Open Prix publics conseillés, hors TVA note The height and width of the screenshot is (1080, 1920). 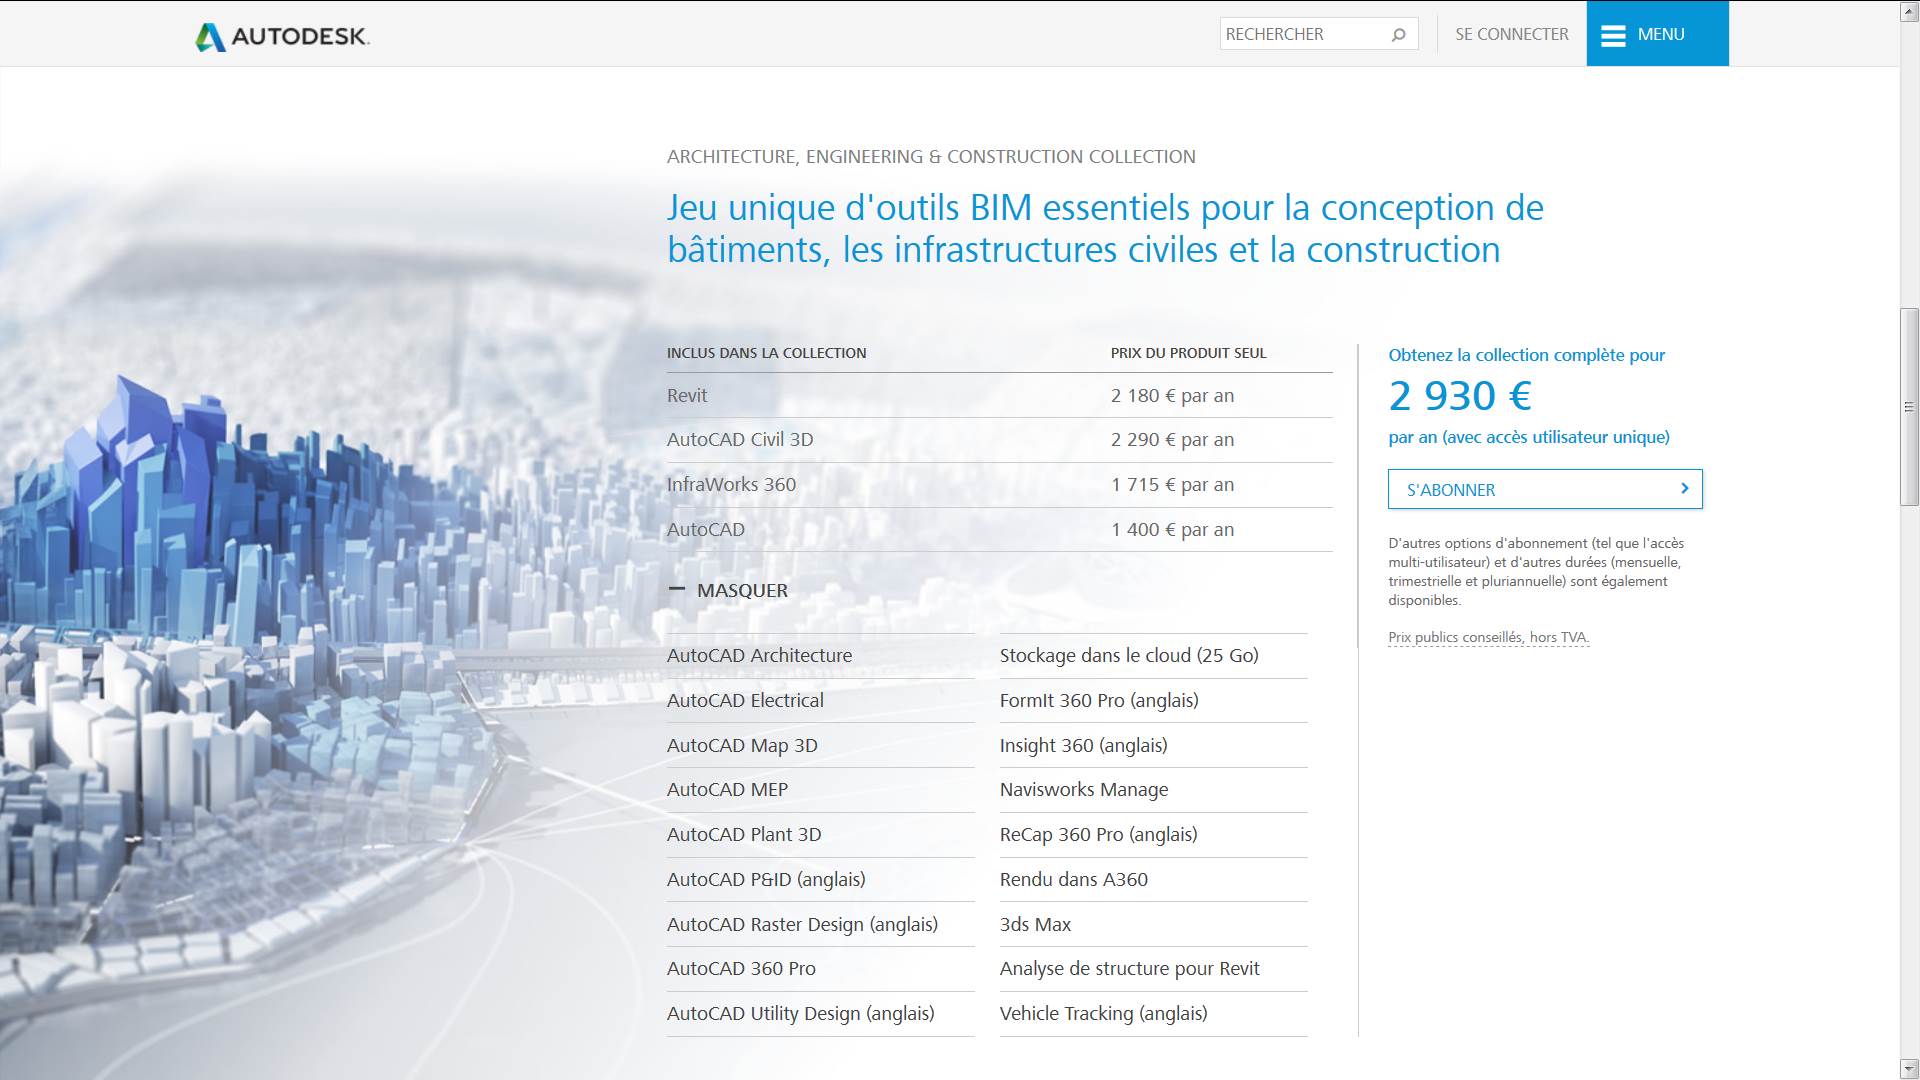[1488, 637]
